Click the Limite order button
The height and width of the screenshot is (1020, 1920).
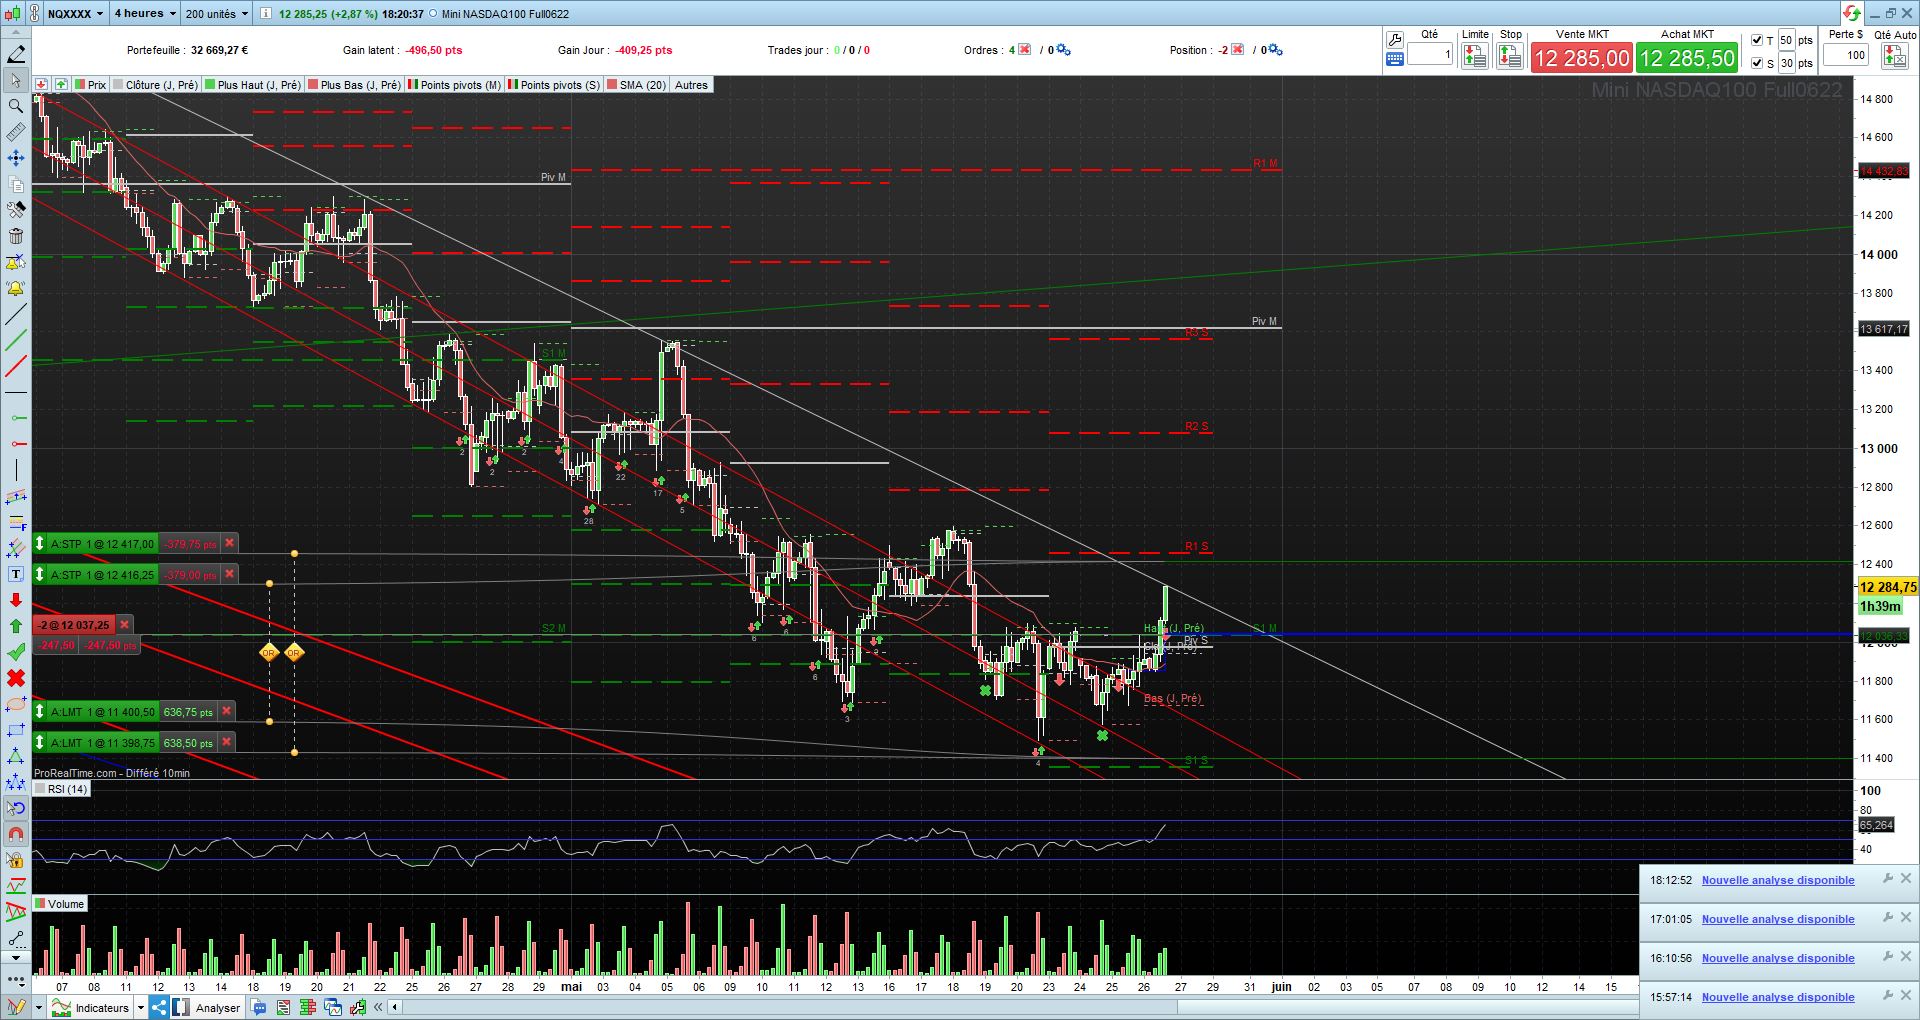(x=1475, y=56)
